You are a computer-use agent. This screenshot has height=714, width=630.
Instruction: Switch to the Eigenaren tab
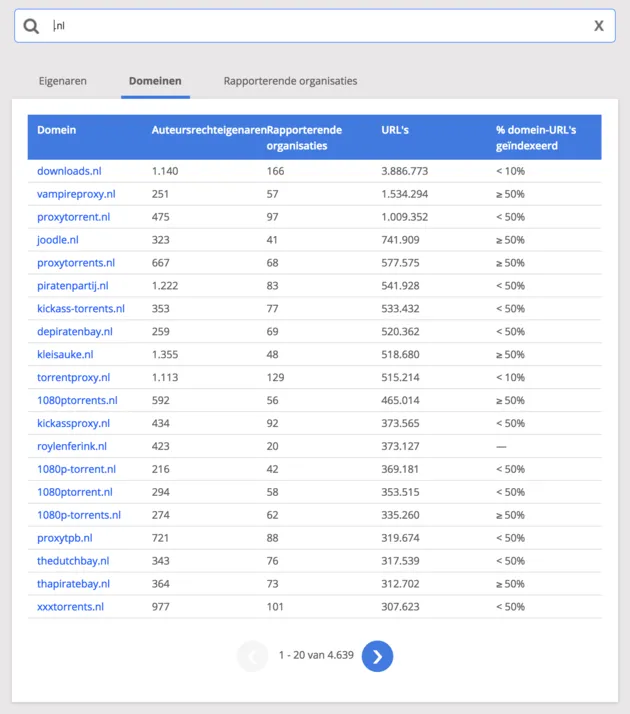62,81
